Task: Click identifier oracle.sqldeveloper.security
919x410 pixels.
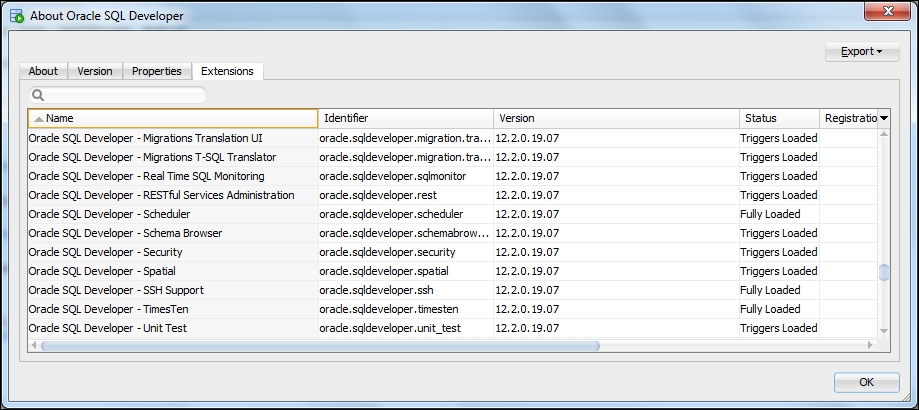Action: [387, 252]
